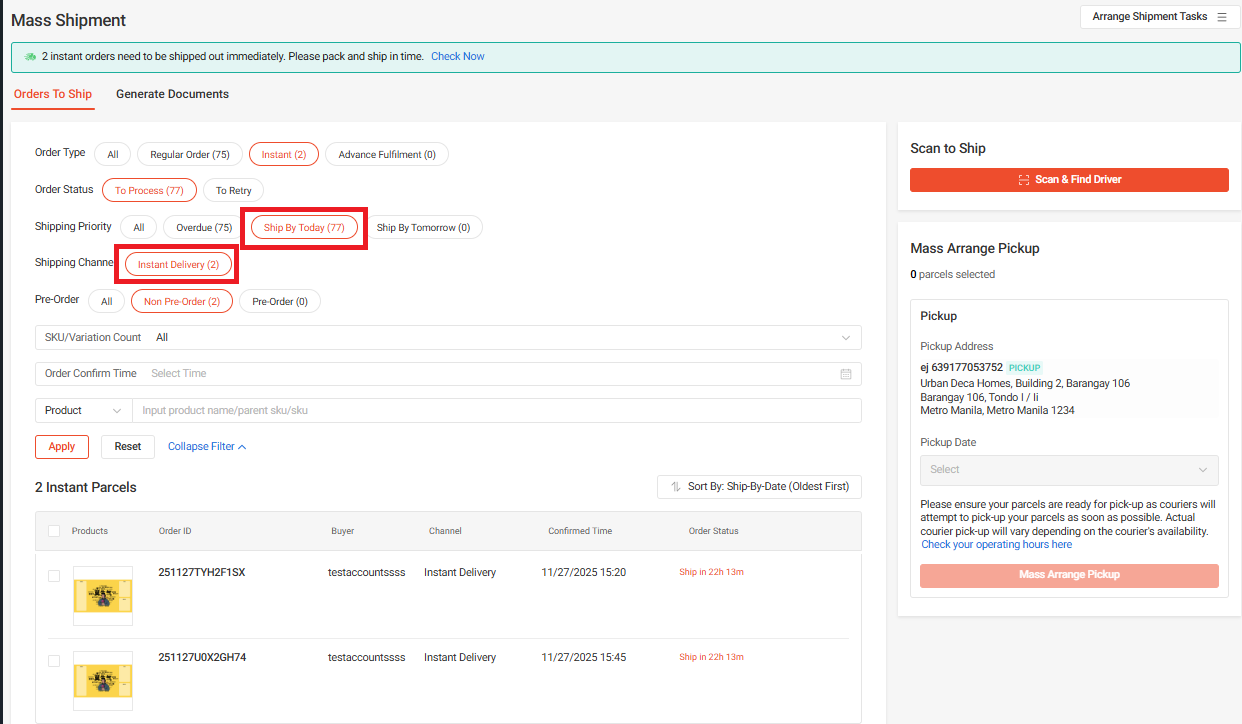This screenshot has width=1242, height=724.
Task: Expand the Pickup Date select dropdown
Action: [1069, 470]
